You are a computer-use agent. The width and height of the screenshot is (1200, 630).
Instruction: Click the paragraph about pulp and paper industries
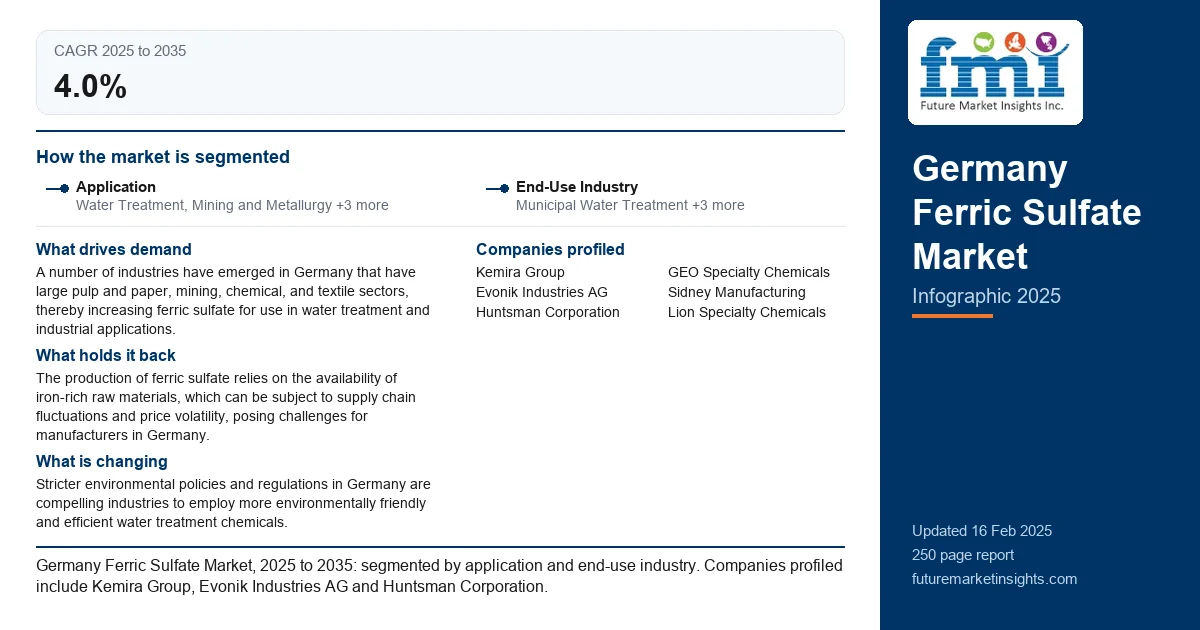pyautogui.click(x=233, y=301)
